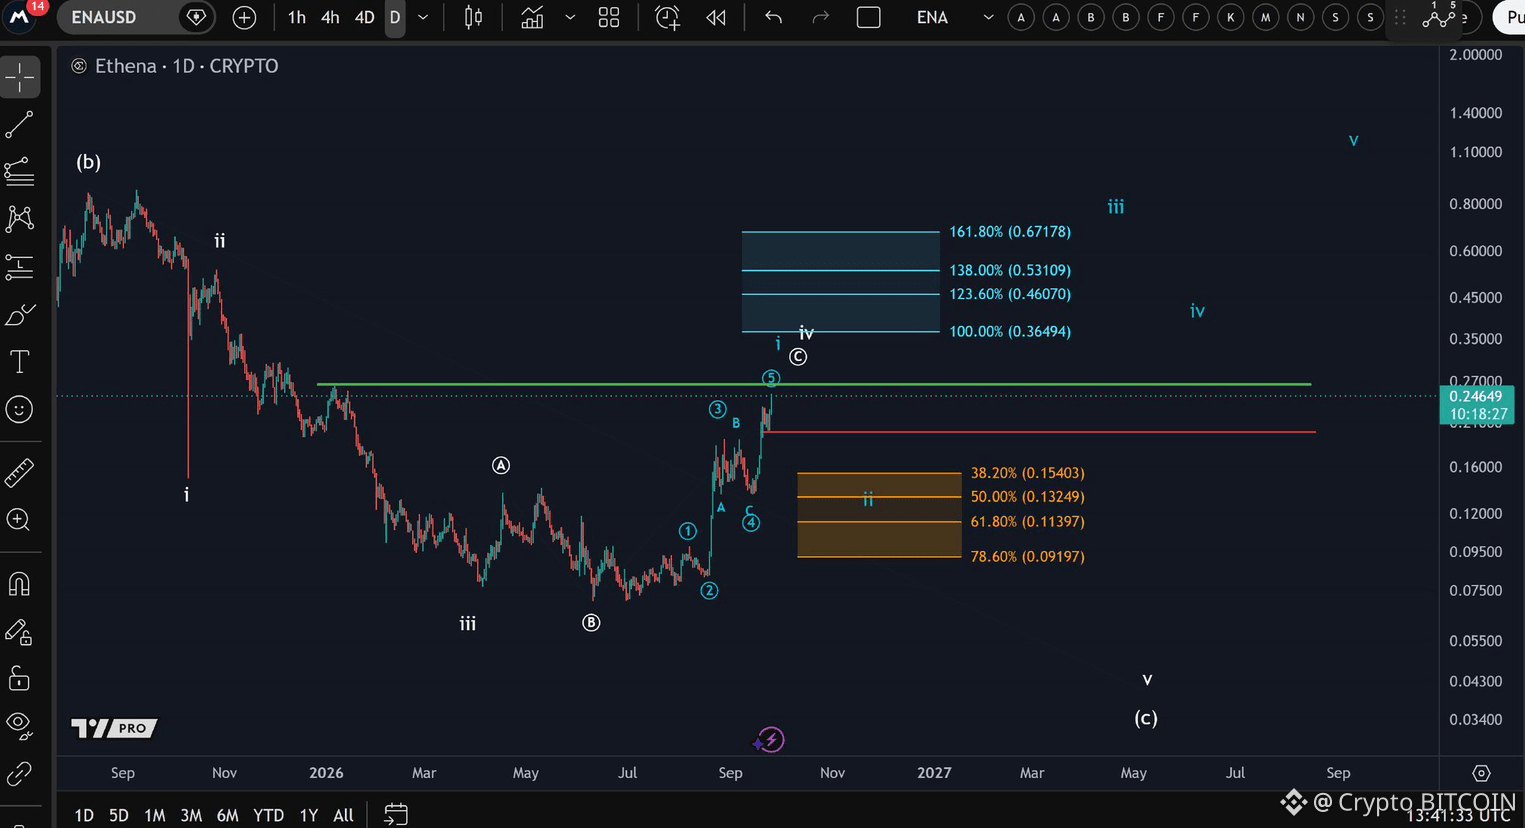
Task: Click the ENAUSD symbol search button
Action: point(103,17)
